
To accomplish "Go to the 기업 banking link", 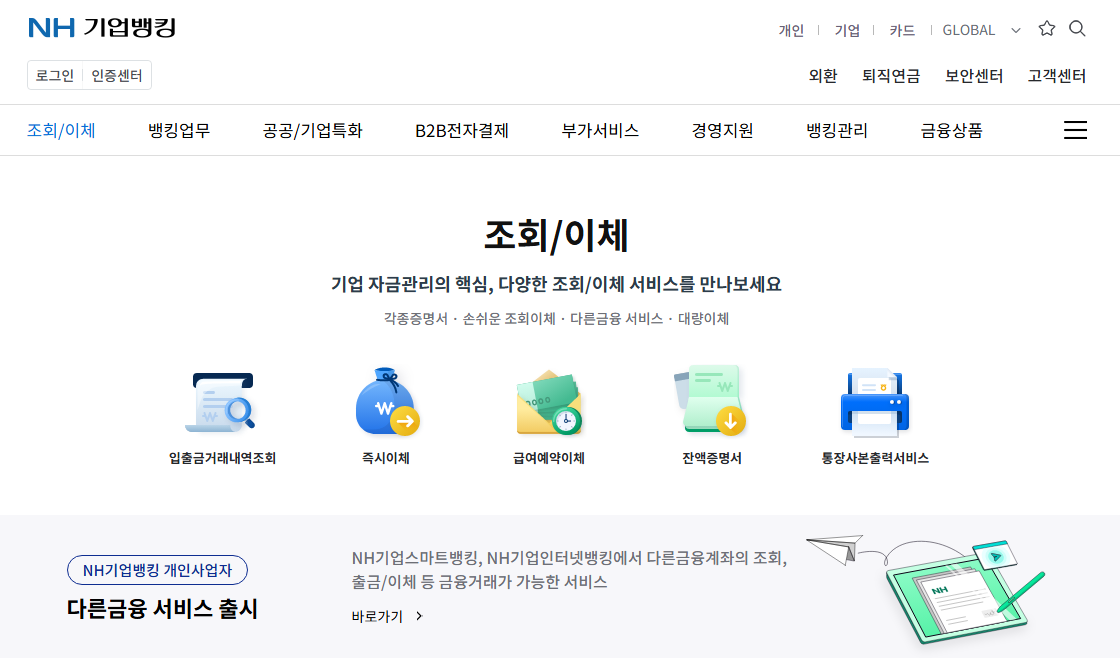I will (x=847, y=30).
